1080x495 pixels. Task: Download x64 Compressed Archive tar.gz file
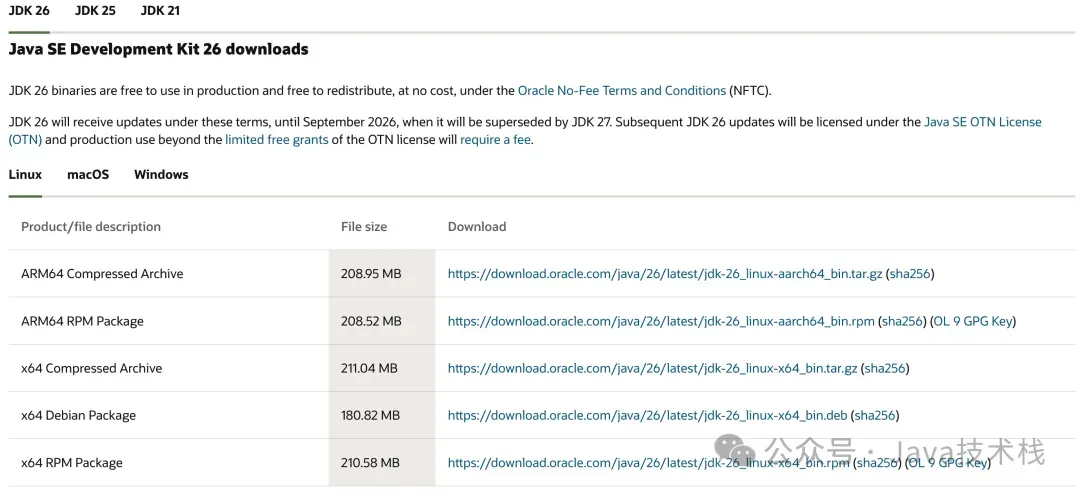point(652,368)
